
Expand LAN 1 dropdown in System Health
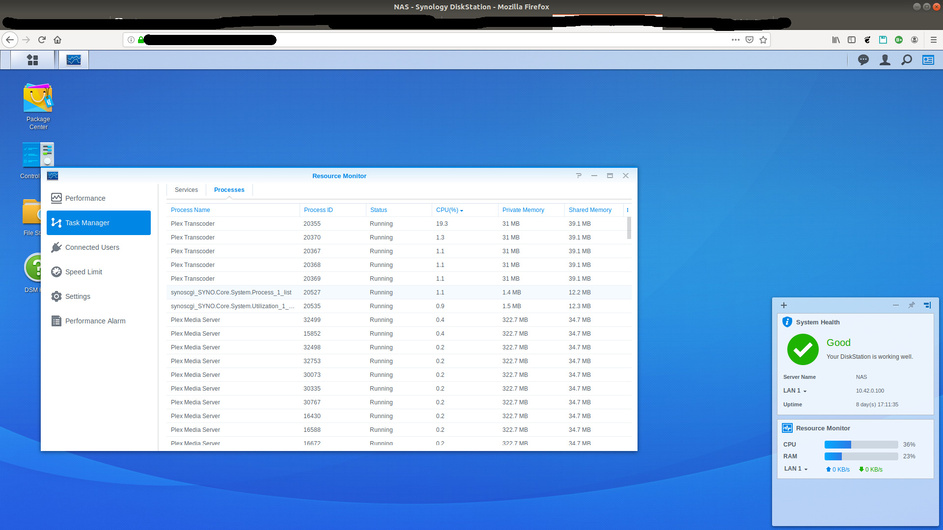click(794, 390)
